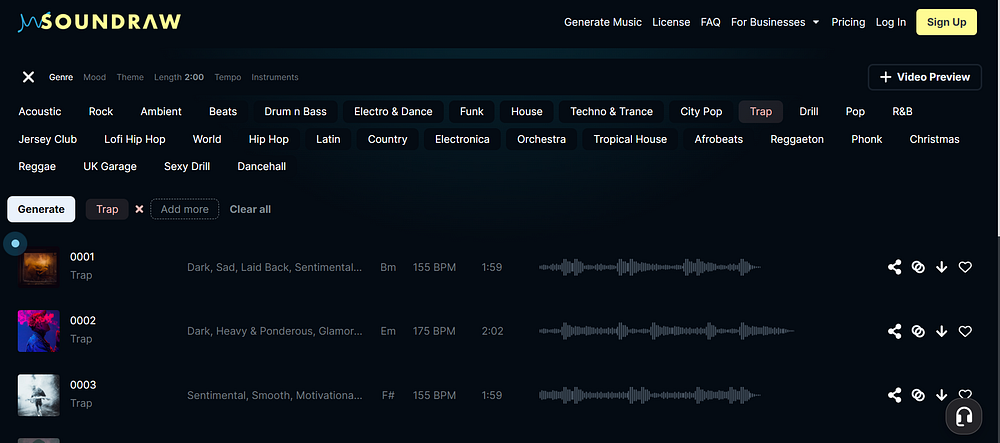Seek within track 0002 waveform
This screenshot has height=443, width=1000.
pos(666,331)
